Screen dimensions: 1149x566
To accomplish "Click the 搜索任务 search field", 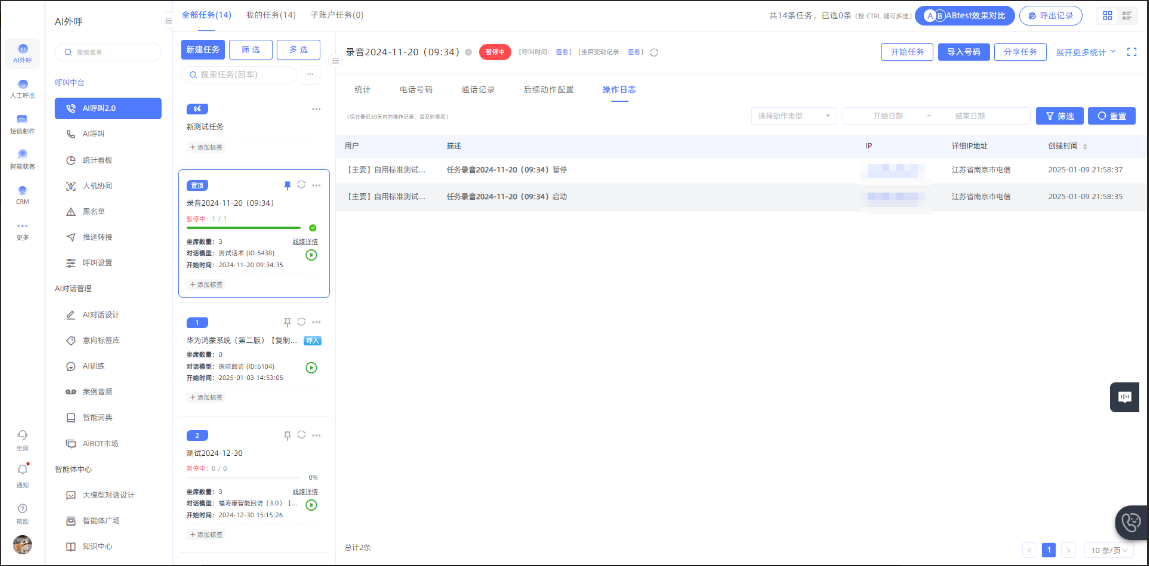I will pyautogui.click(x=240, y=75).
